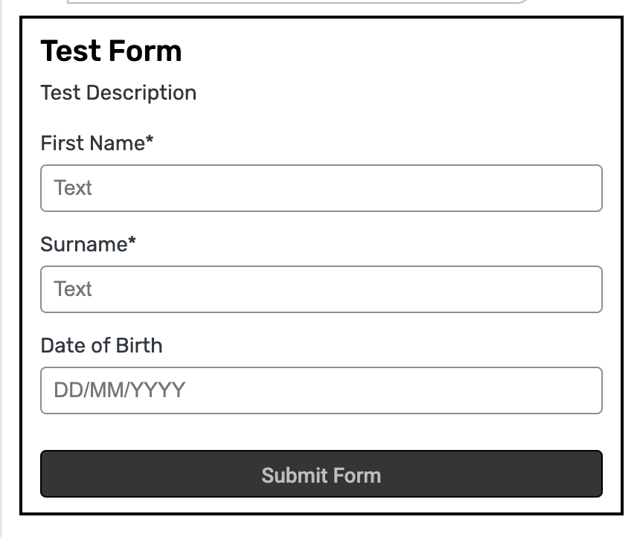Image resolution: width=640 pixels, height=537 pixels.
Task: Click the Test Form heading
Action: coord(111,51)
